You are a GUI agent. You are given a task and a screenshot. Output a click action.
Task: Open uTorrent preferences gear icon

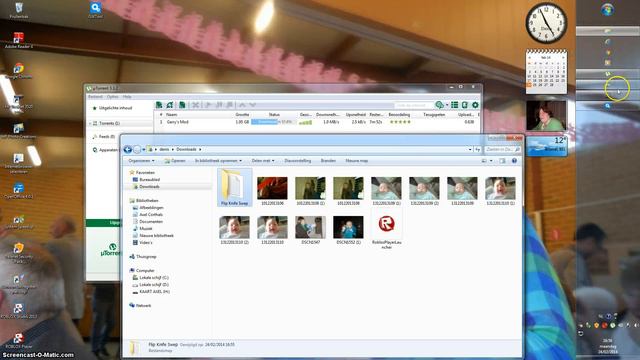[475, 105]
